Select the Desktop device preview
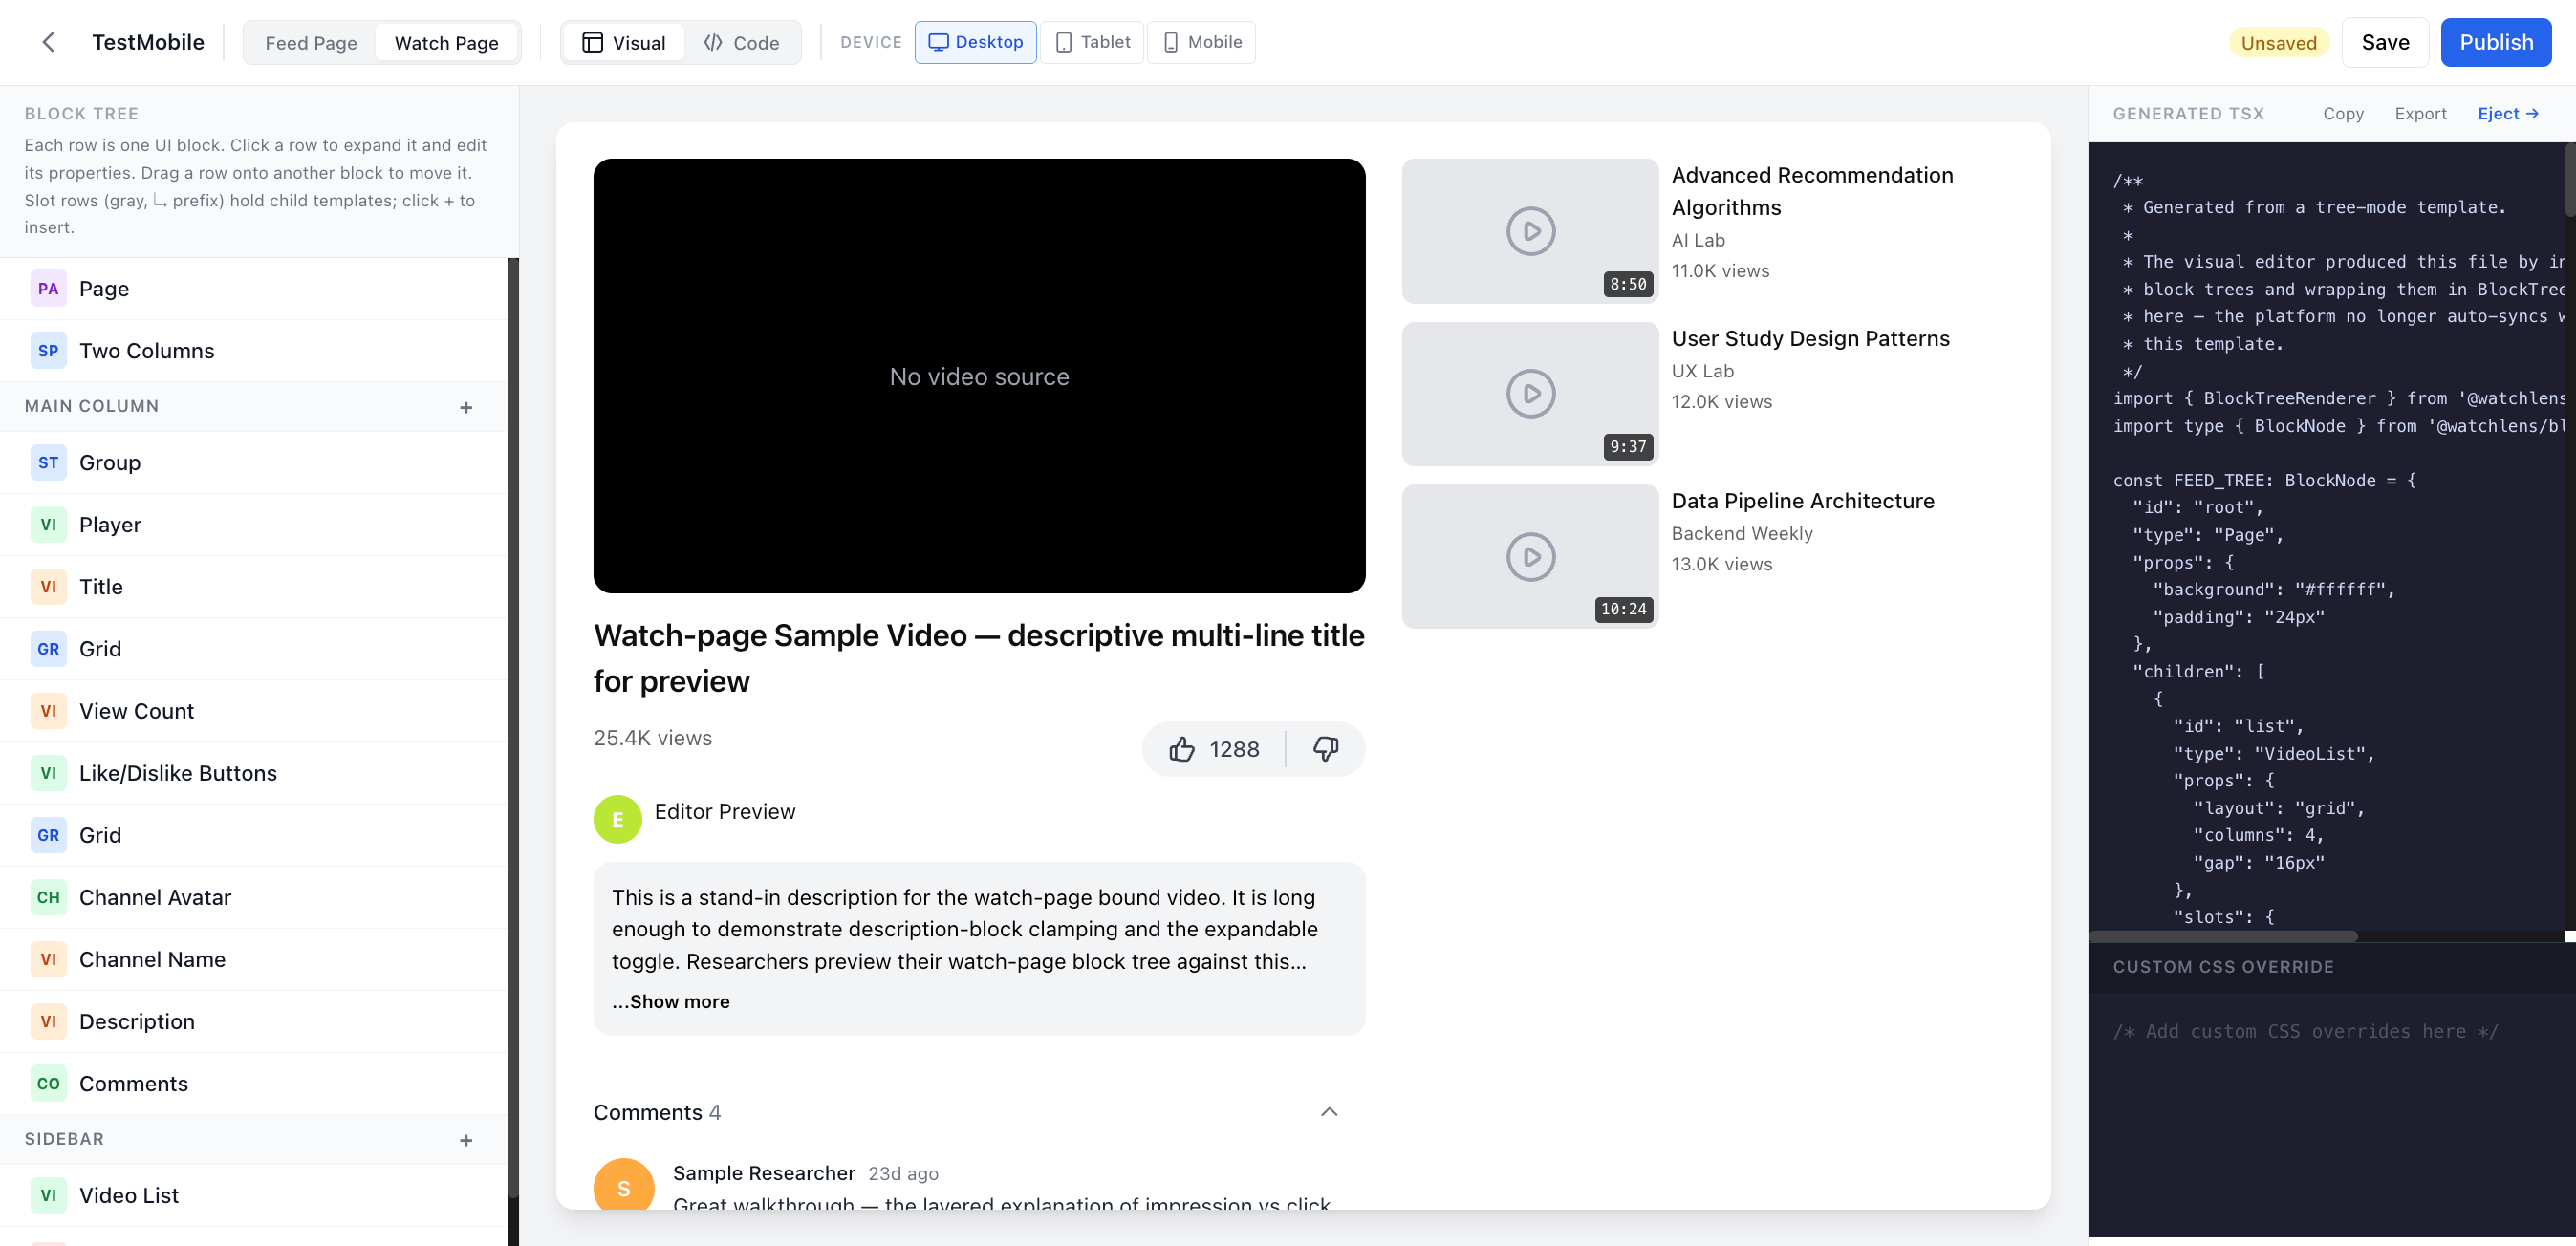The height and width of the screenshot is (1246, 2576). pos(975,42)
